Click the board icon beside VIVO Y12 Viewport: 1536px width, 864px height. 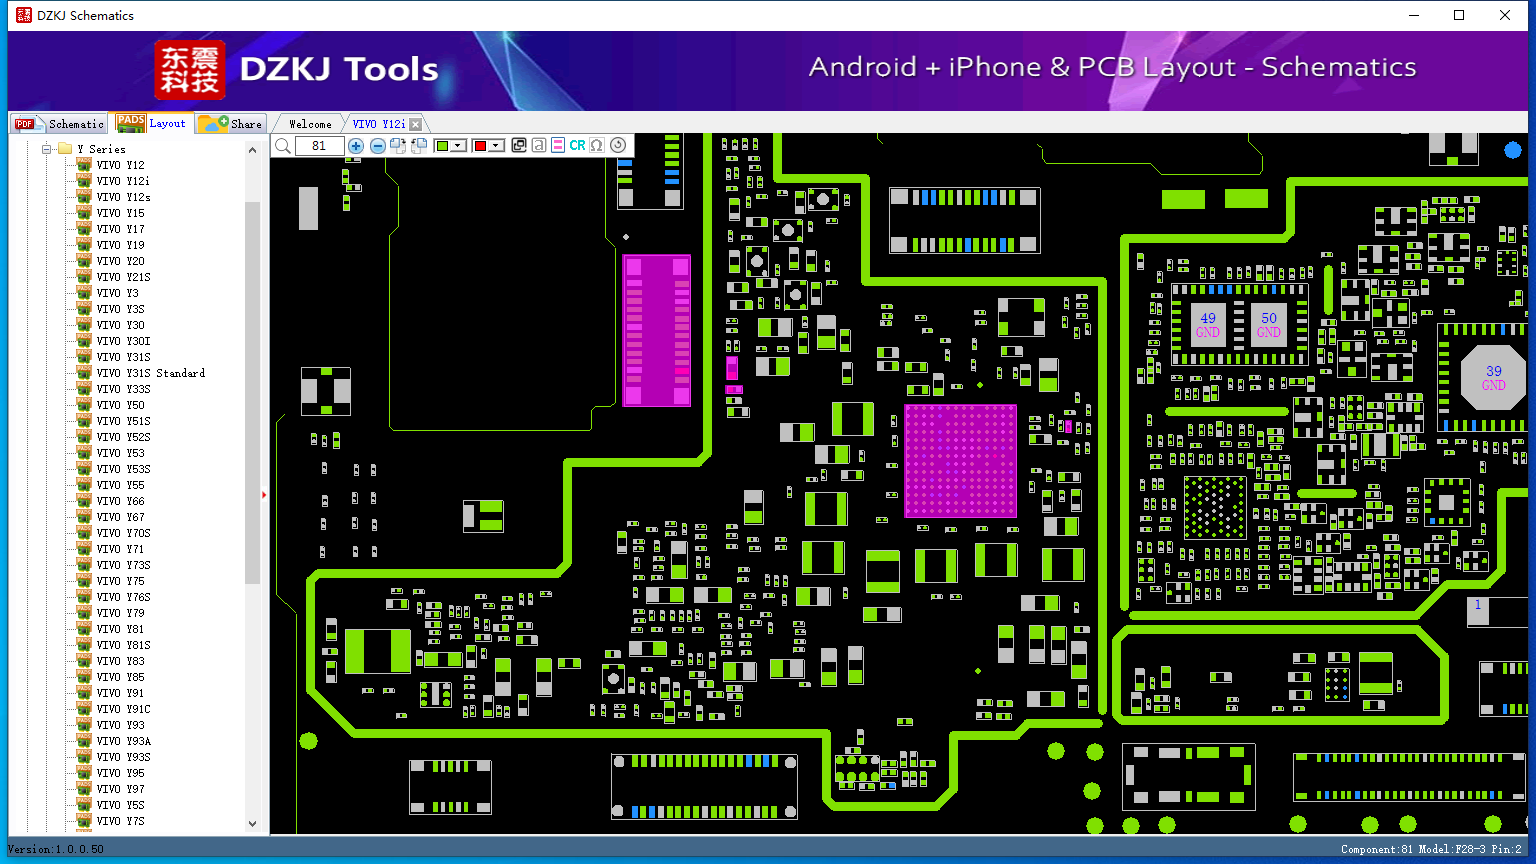[84, 165]
